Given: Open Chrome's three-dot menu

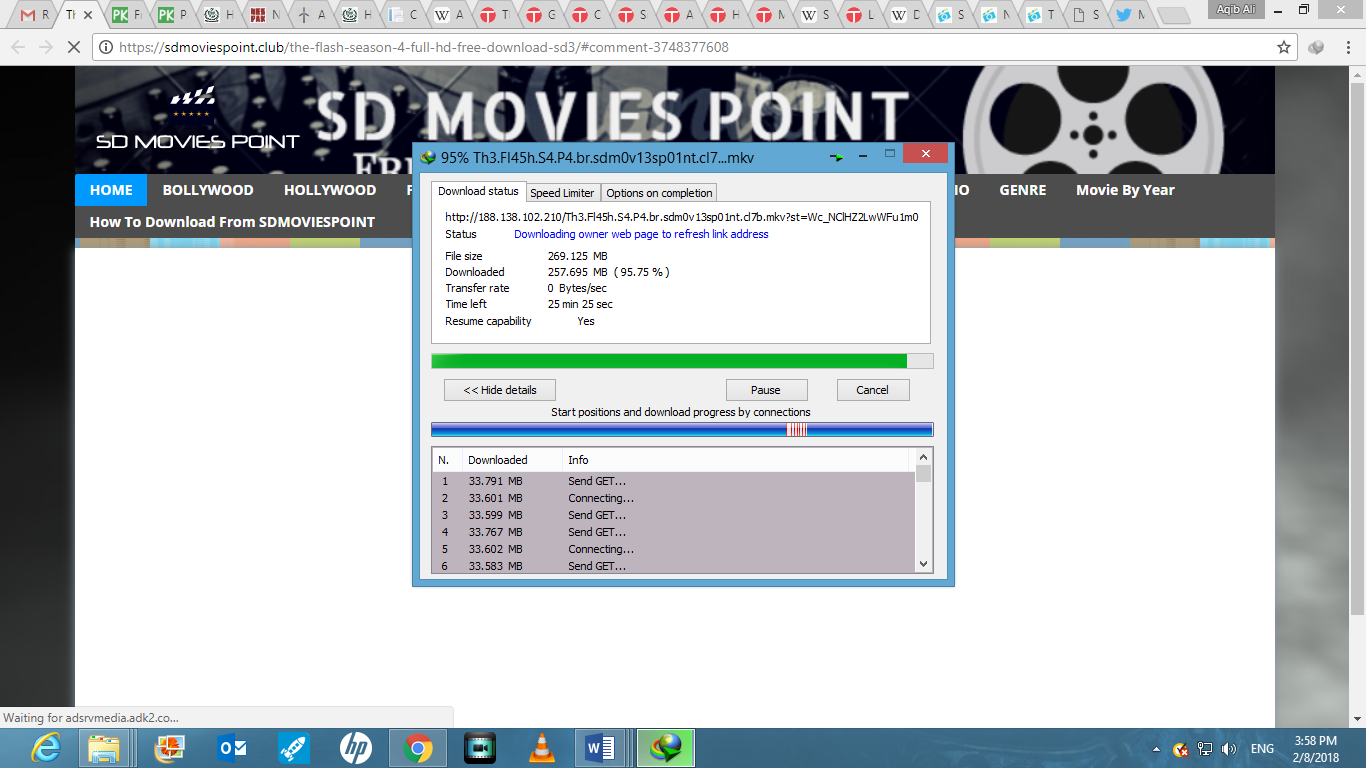Looking at the screenshot, I should pyautogui.click(x=1348, y=47).
